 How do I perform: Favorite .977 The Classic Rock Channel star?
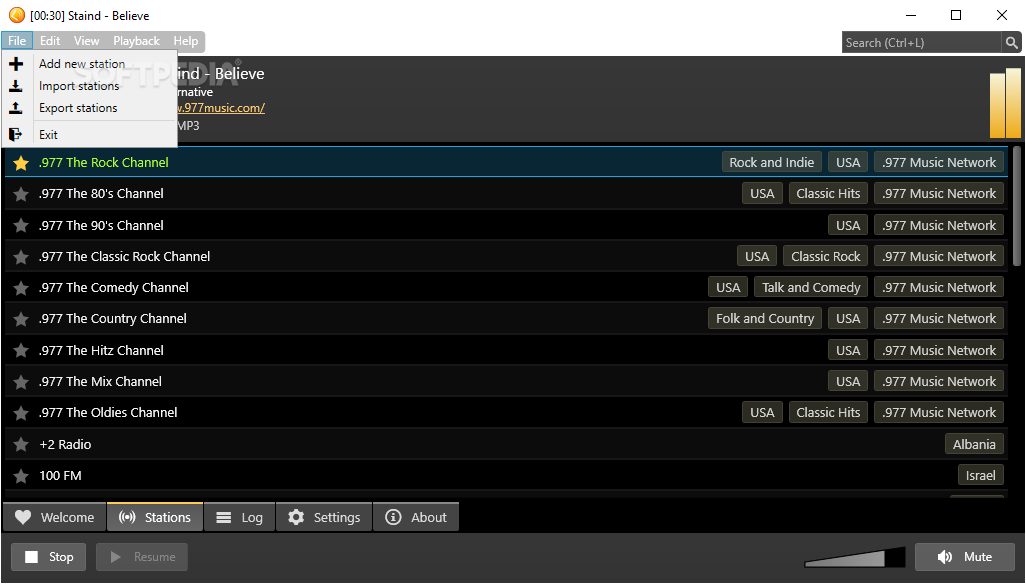click(x=21, y=257)
